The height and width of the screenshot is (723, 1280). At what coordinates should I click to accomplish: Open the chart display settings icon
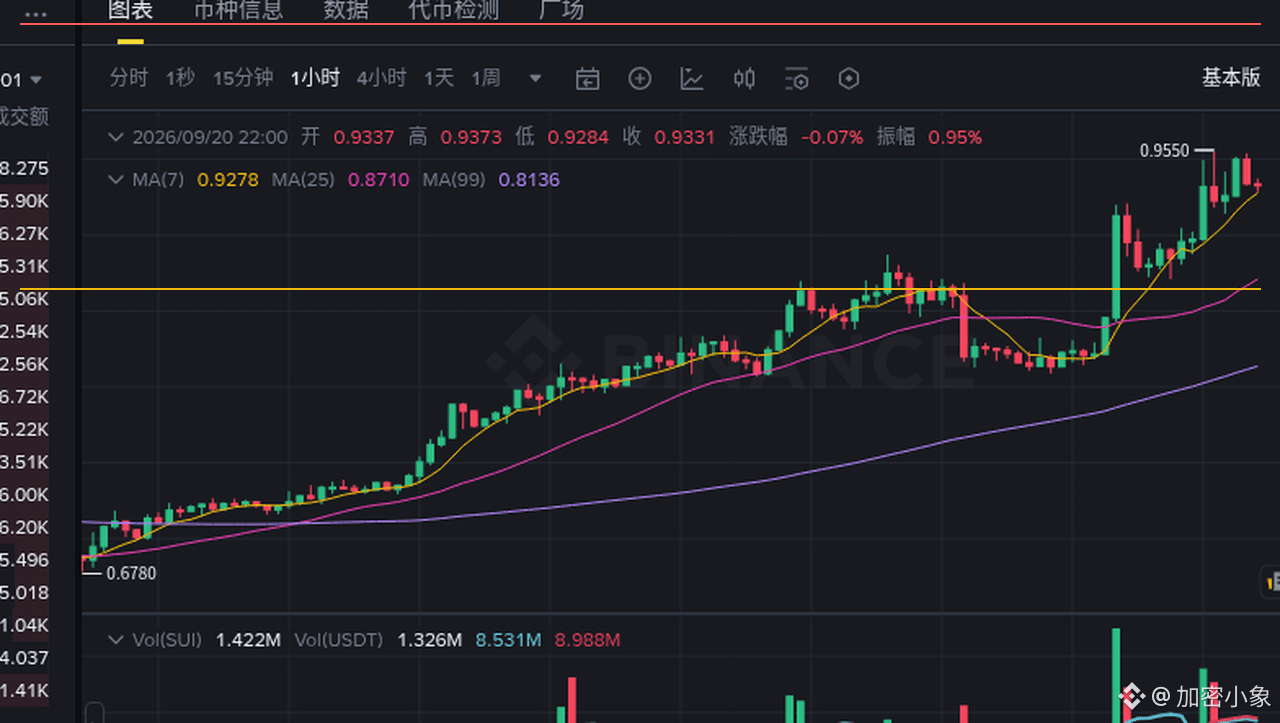pos(797,79)
